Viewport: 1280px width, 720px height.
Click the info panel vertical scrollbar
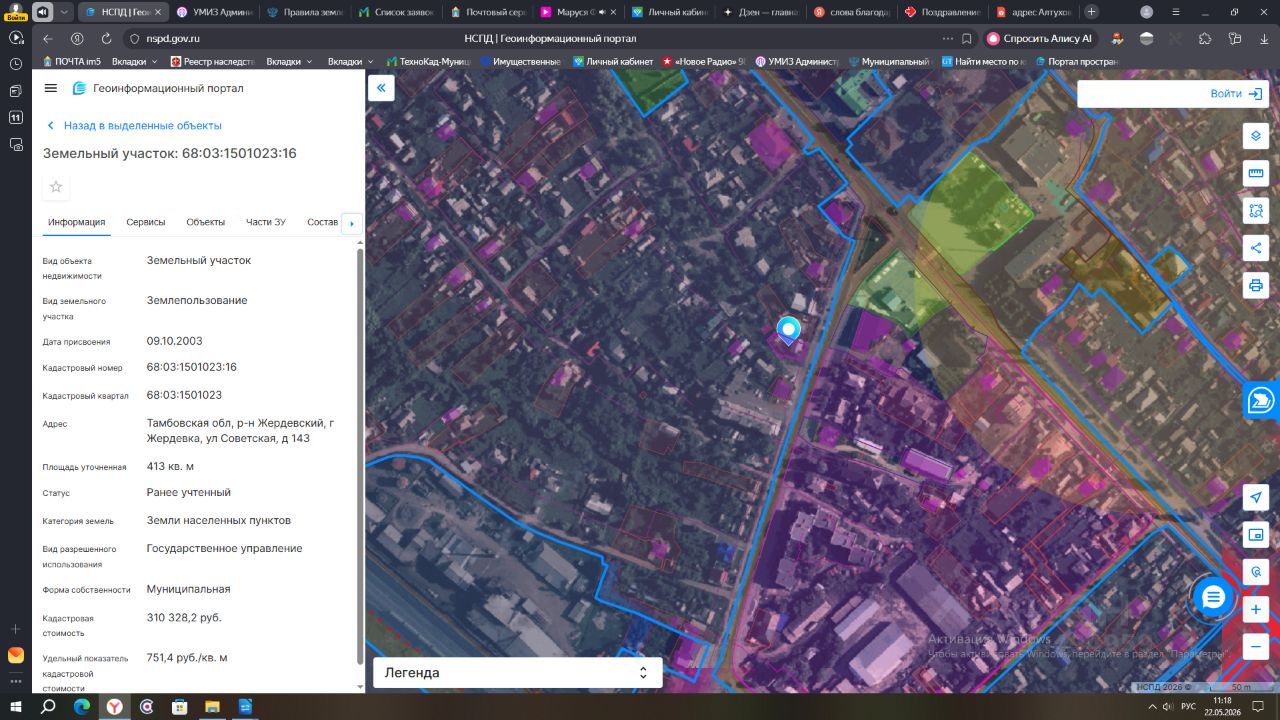[360, 455]
